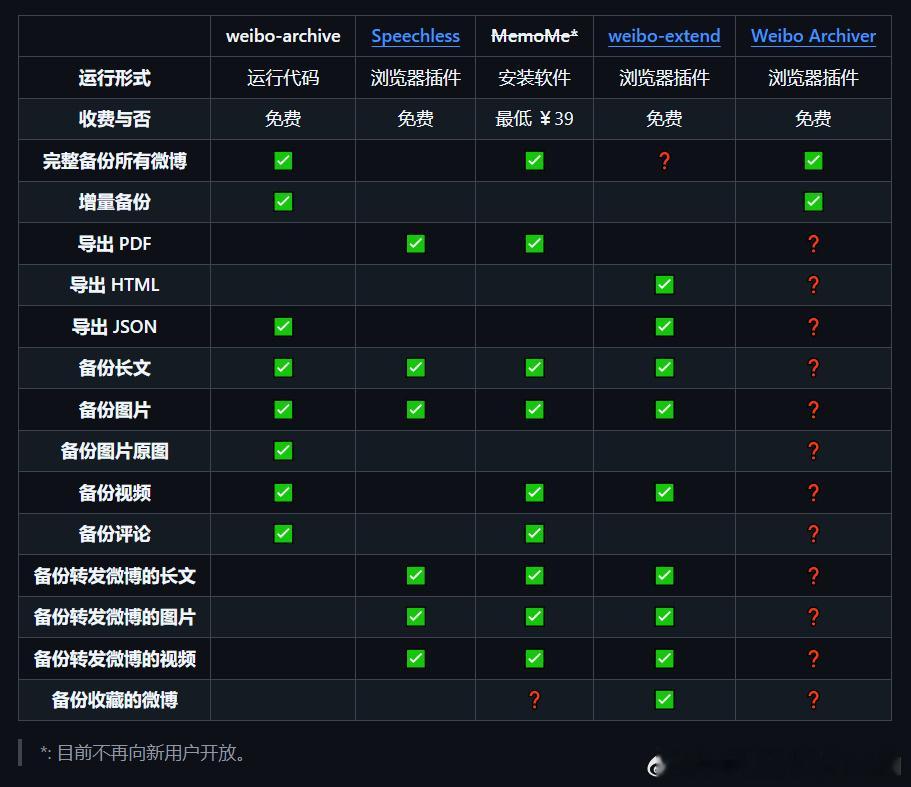Click the 安装软件 cell
The width and height of the screenshot is (911, 787).
(534, 78)
